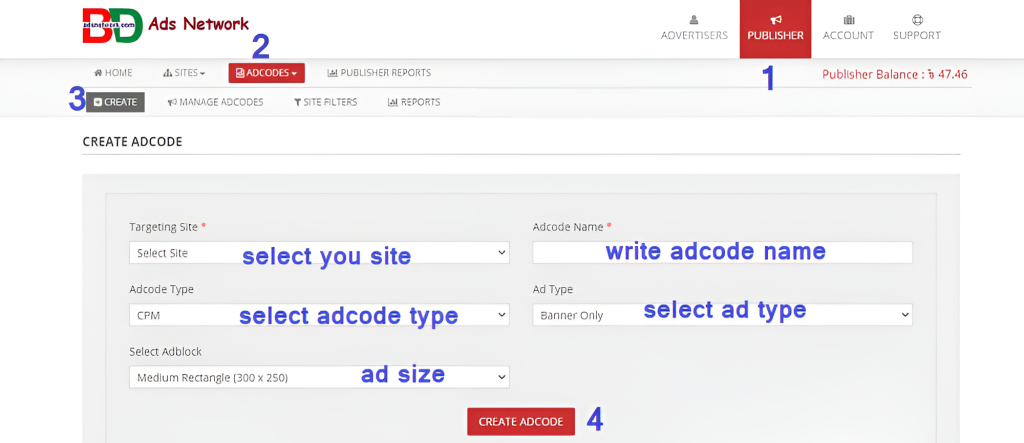Open Manage Adcodes tab
The height and width of the screenshot is (443, 1024).
click(x=215, y=102)
